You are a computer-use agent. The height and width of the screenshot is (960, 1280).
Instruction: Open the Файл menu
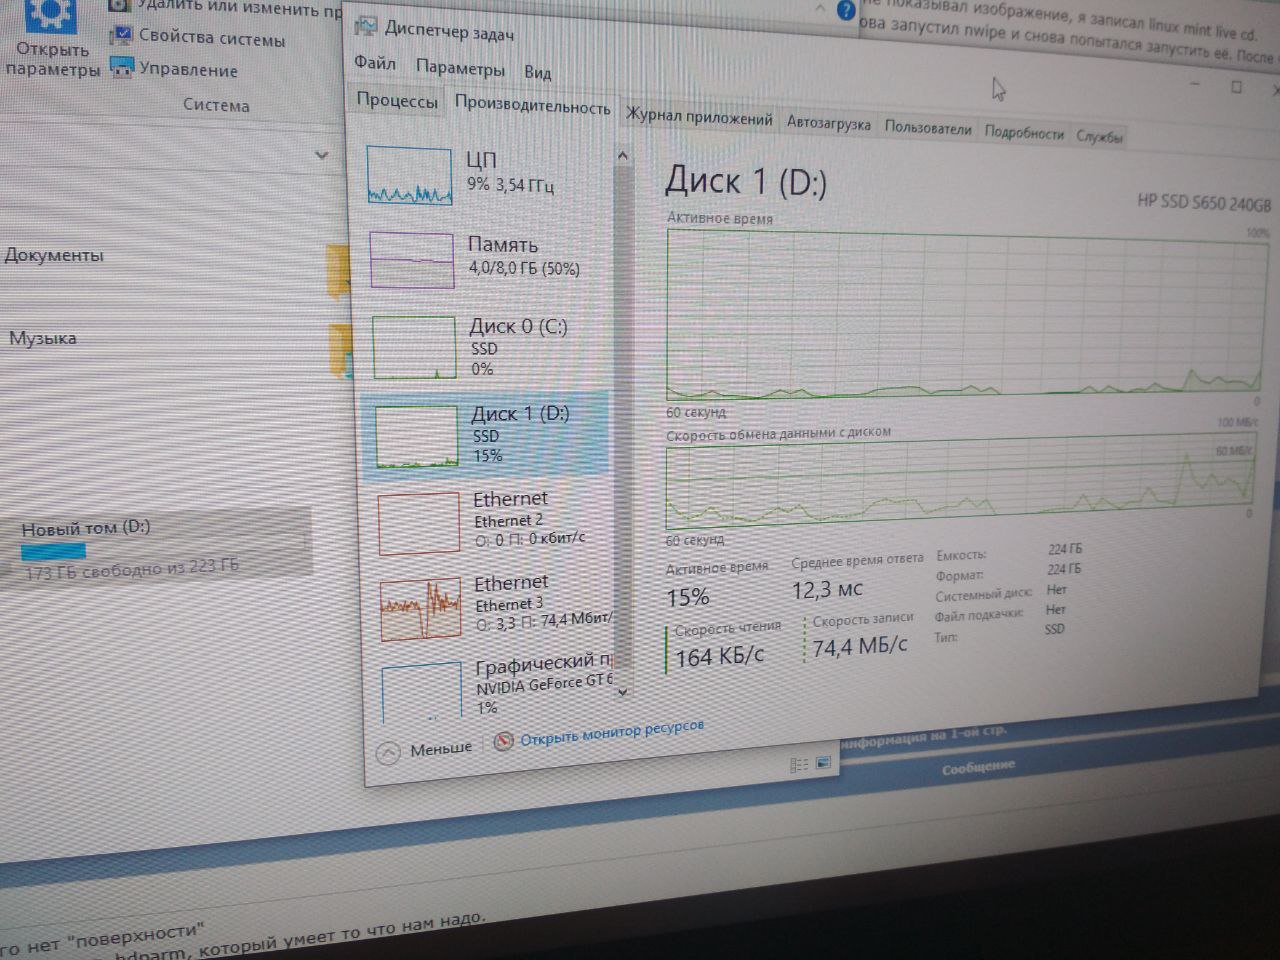click(x=375, y=63)
